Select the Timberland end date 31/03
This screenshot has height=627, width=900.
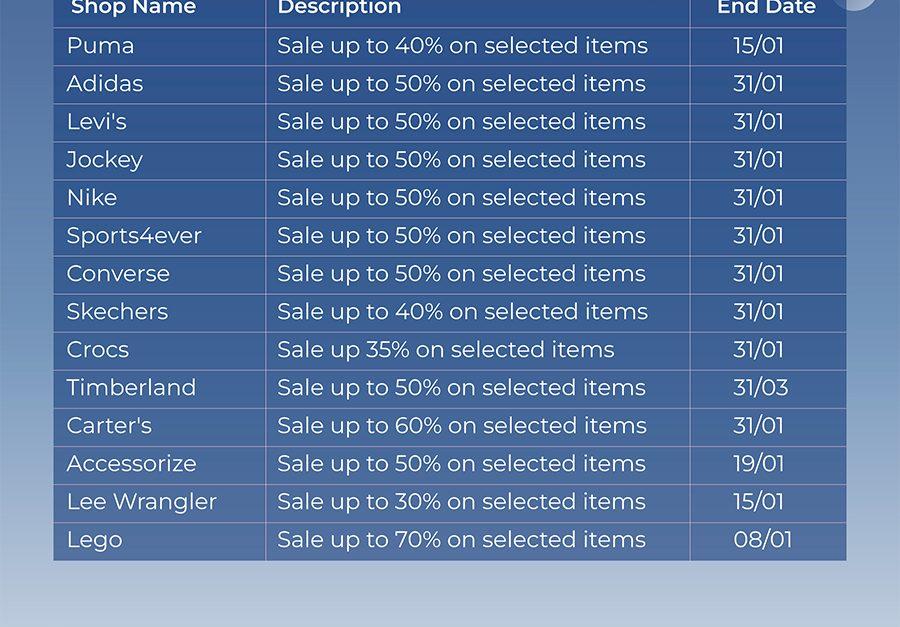click(761, 388)
